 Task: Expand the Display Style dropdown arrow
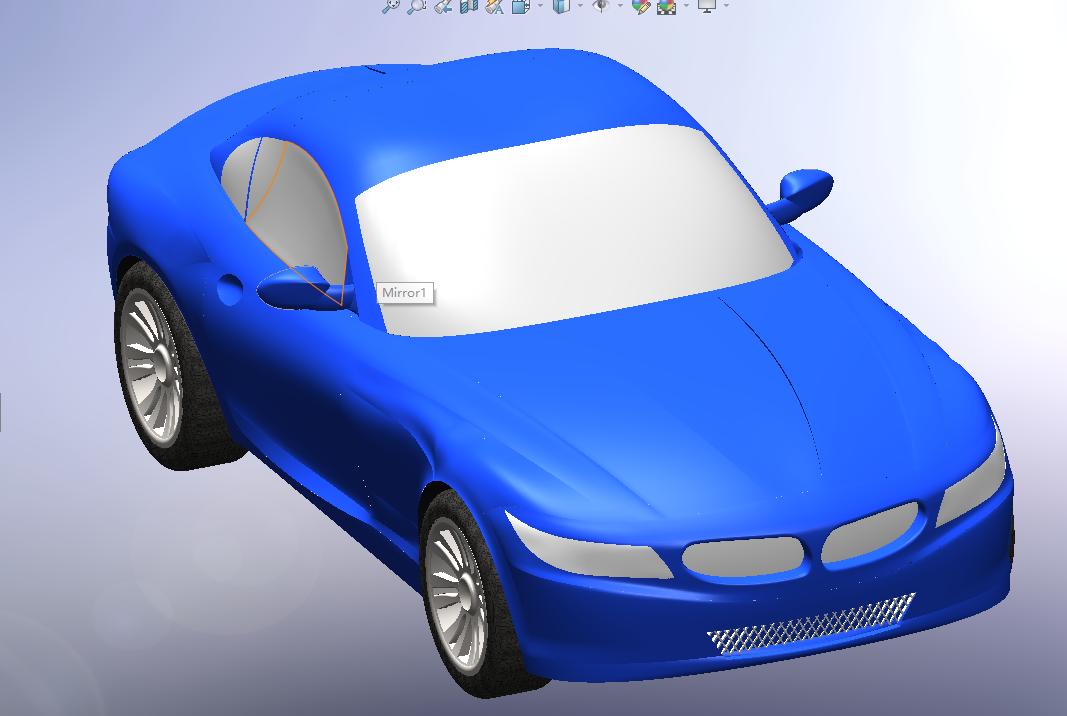(580, 5)
